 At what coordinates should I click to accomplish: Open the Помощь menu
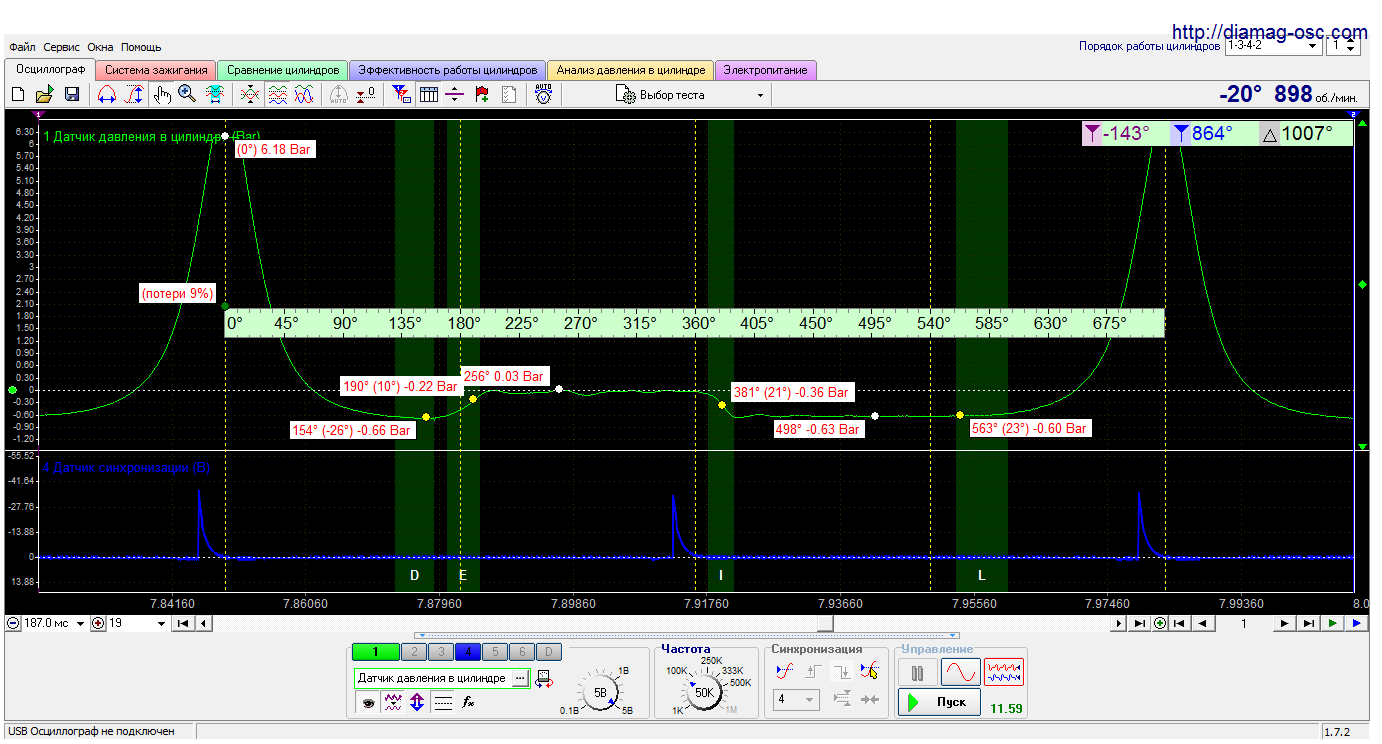pos(141,47)
